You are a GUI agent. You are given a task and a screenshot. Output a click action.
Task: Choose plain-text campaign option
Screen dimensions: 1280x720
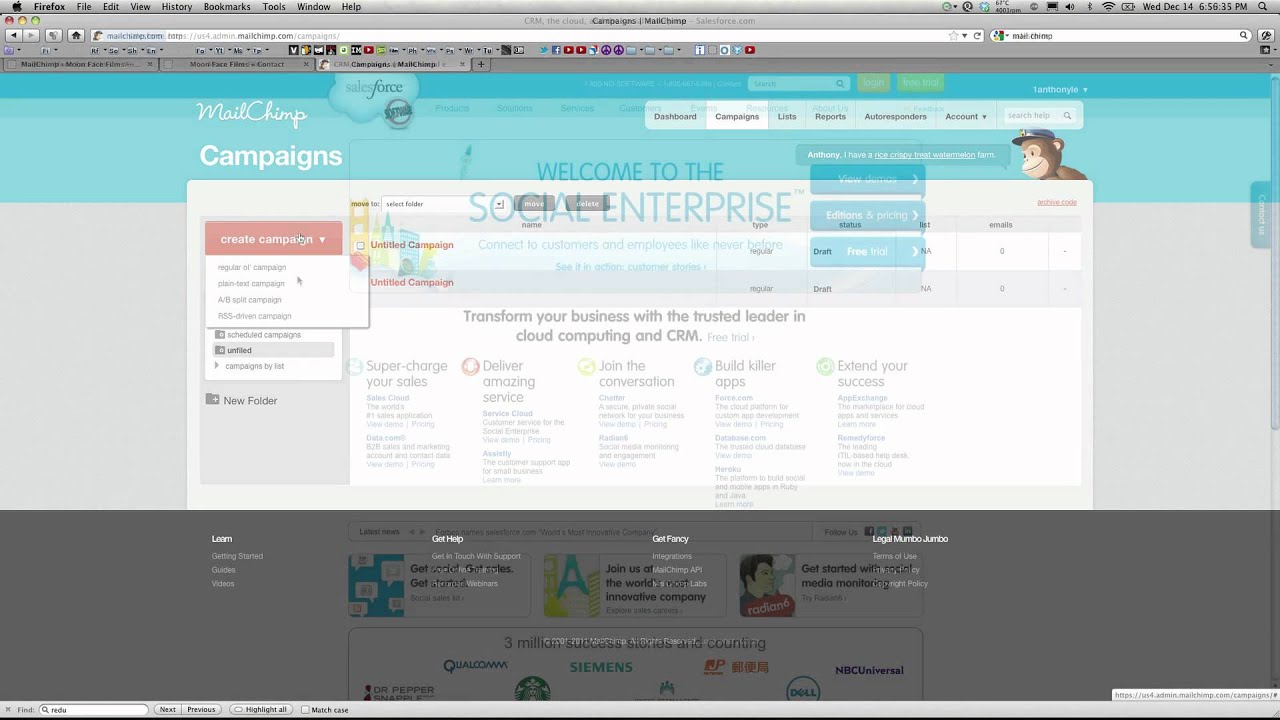(x=251, y=283)
